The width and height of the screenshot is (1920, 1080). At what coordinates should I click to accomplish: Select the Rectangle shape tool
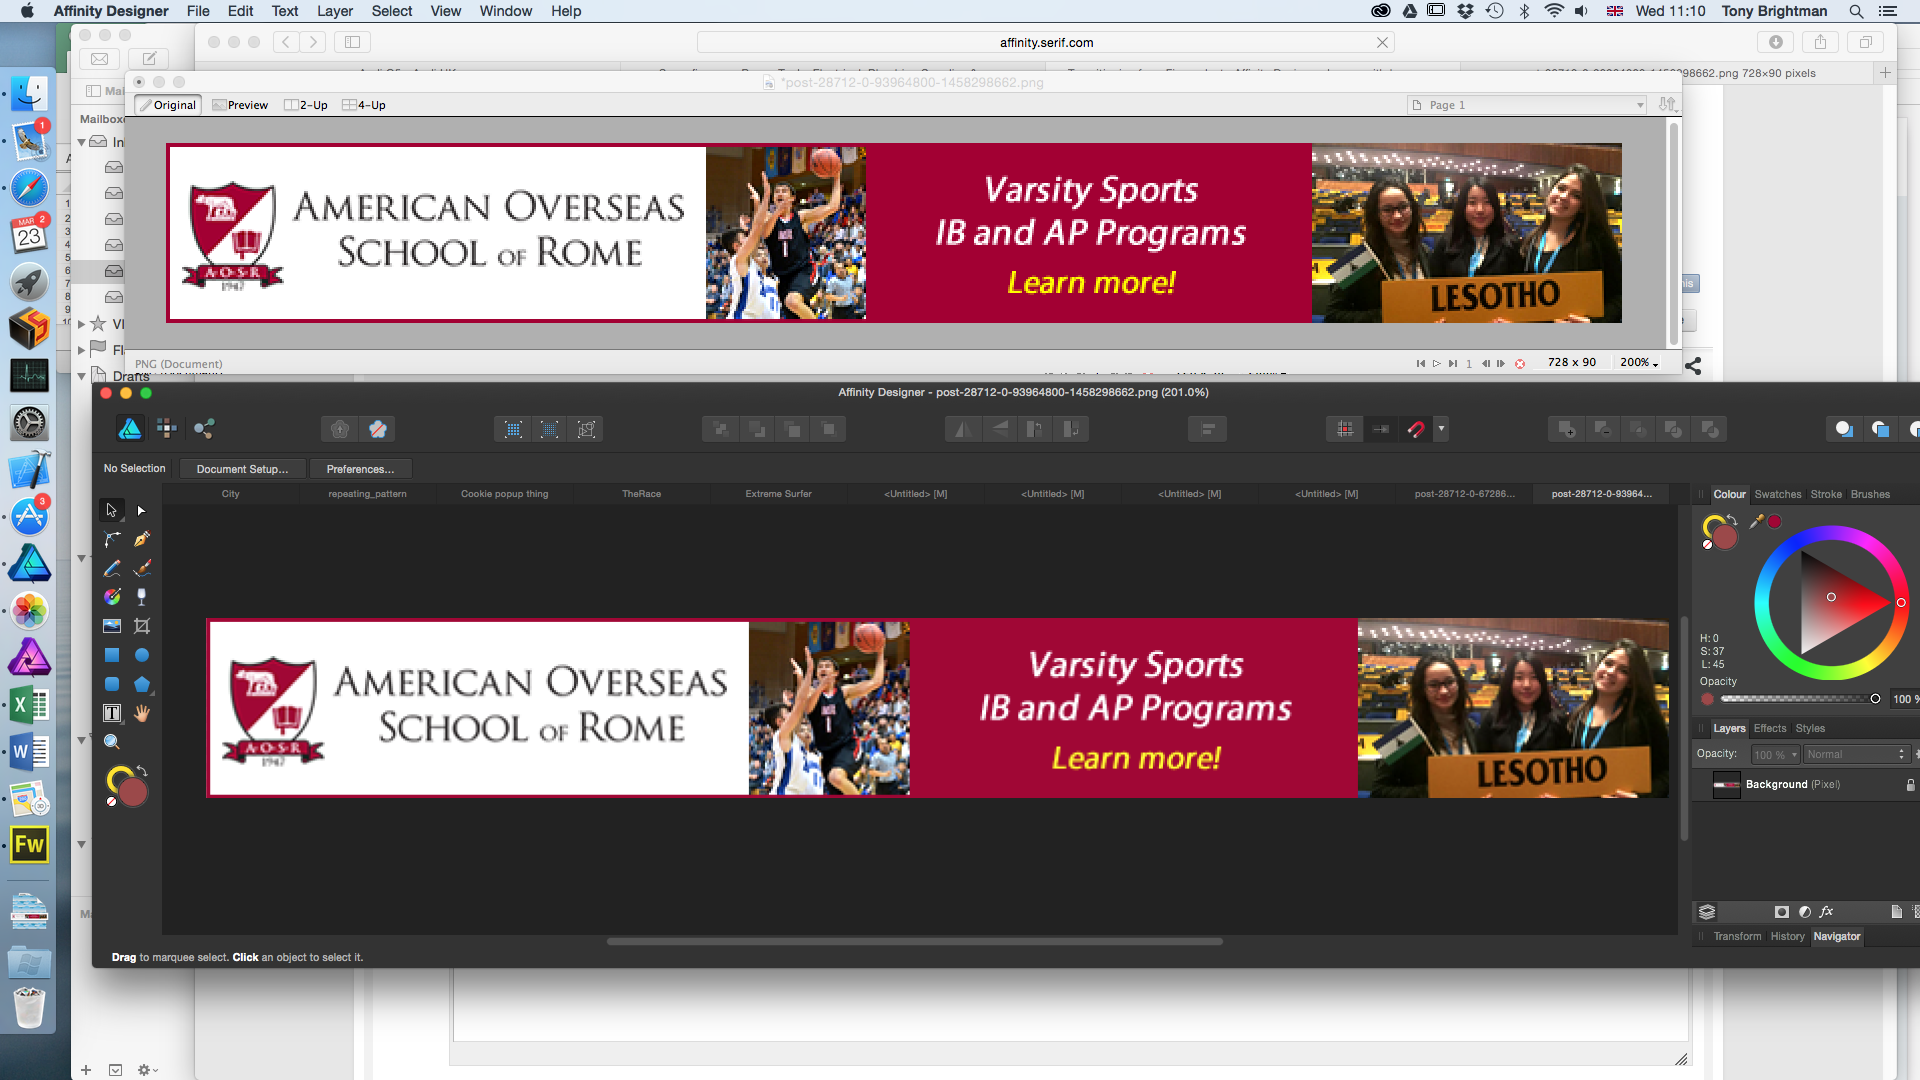(112, 655)
